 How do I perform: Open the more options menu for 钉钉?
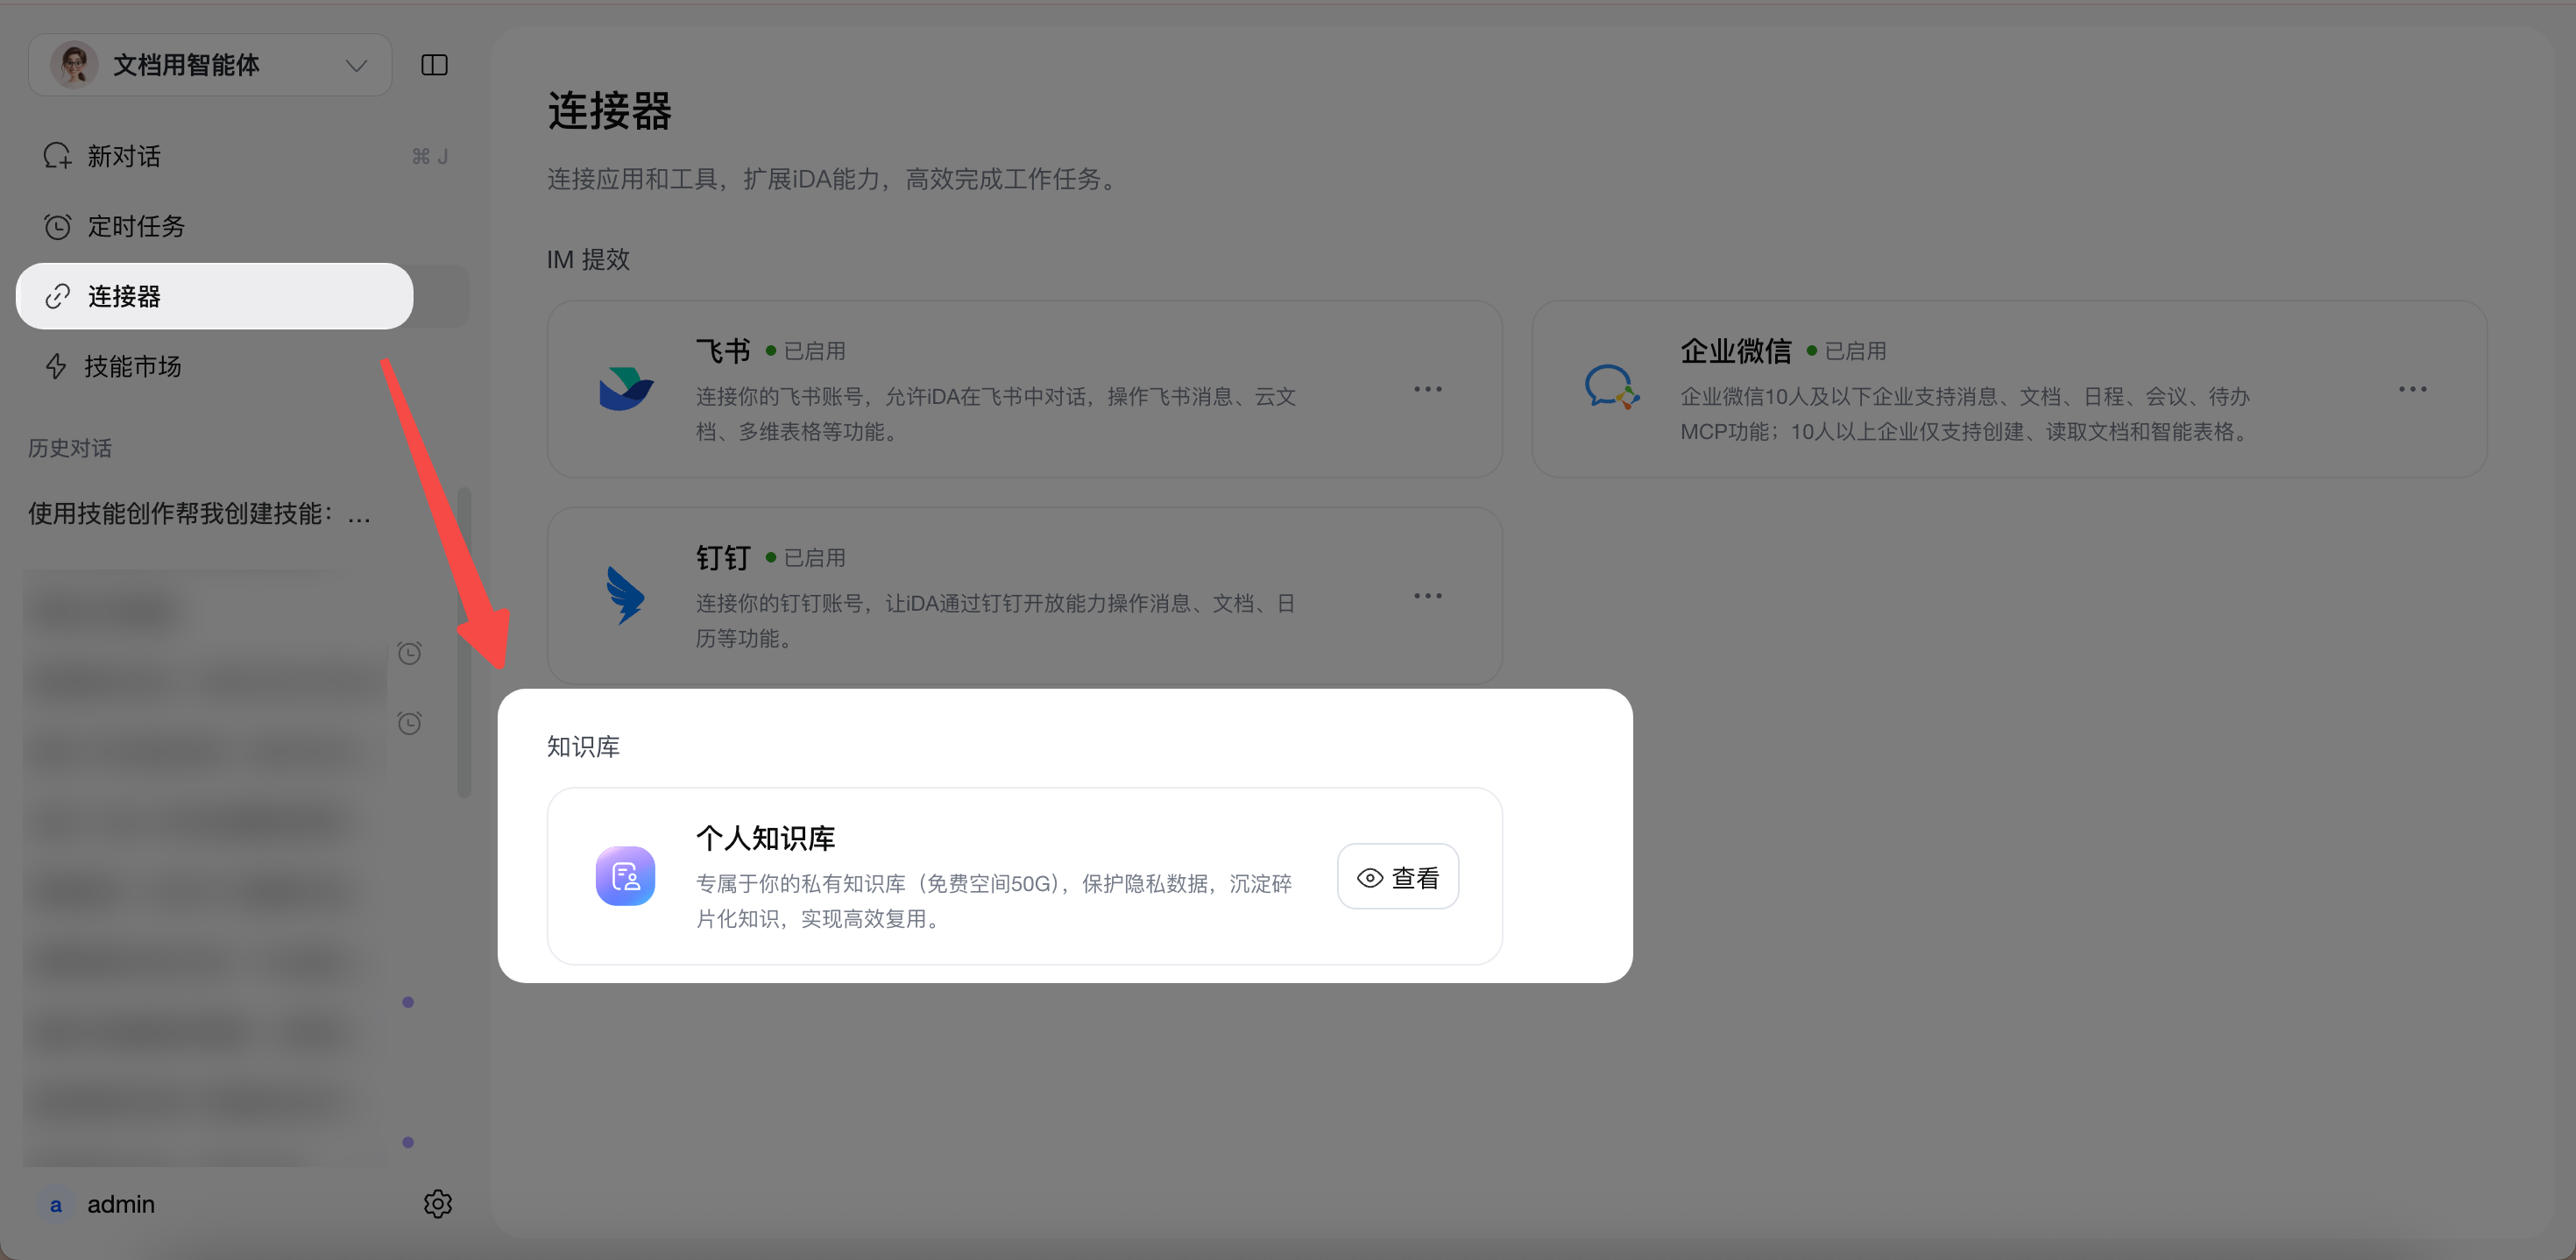point(1428,596)
